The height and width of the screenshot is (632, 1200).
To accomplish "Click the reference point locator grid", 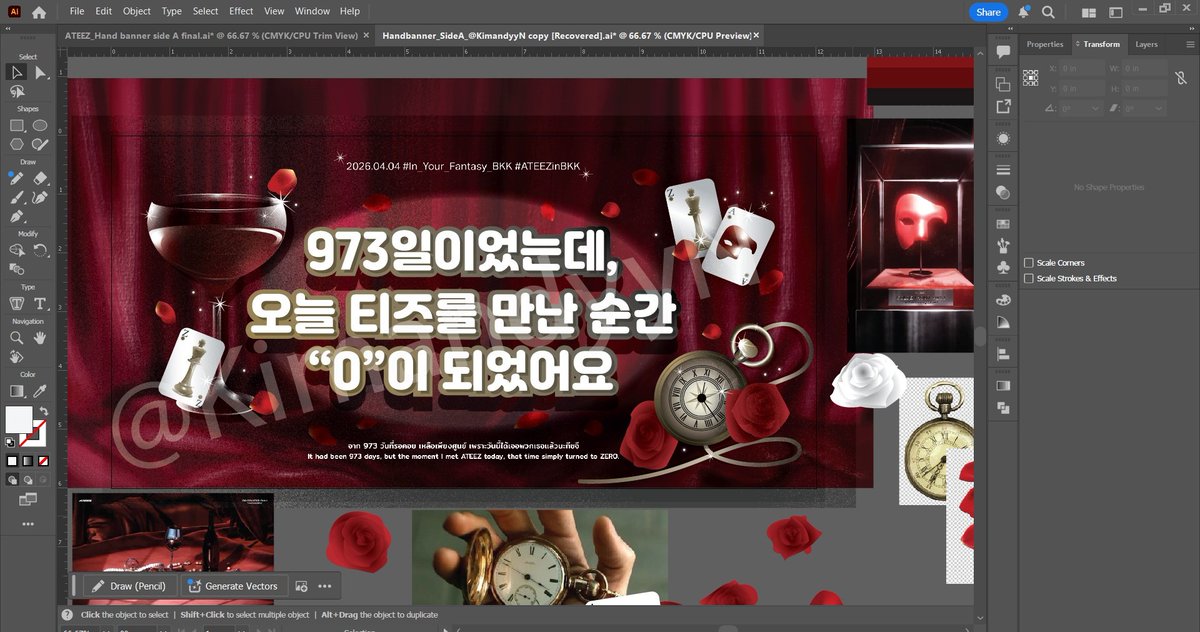I will click(x=1030, y=77).
